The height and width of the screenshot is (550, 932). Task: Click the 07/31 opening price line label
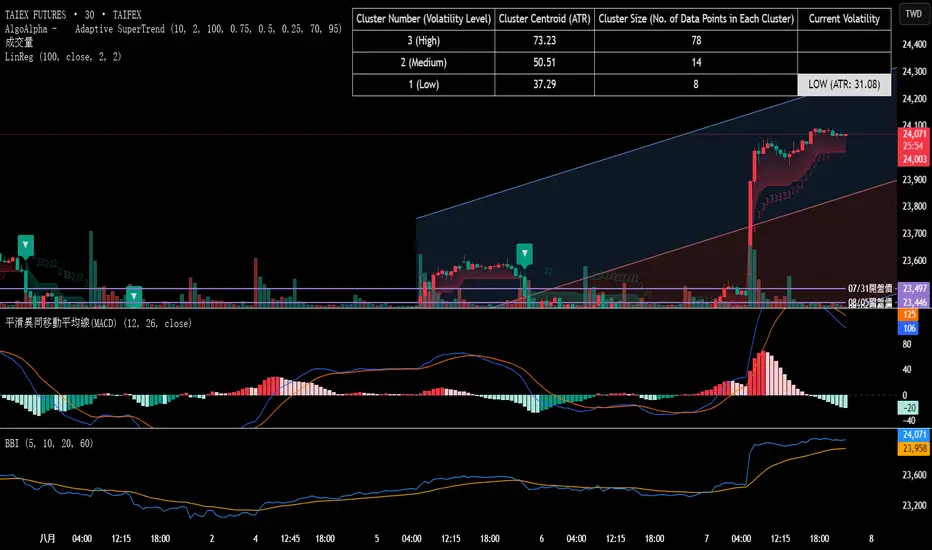tap(867, 288)
